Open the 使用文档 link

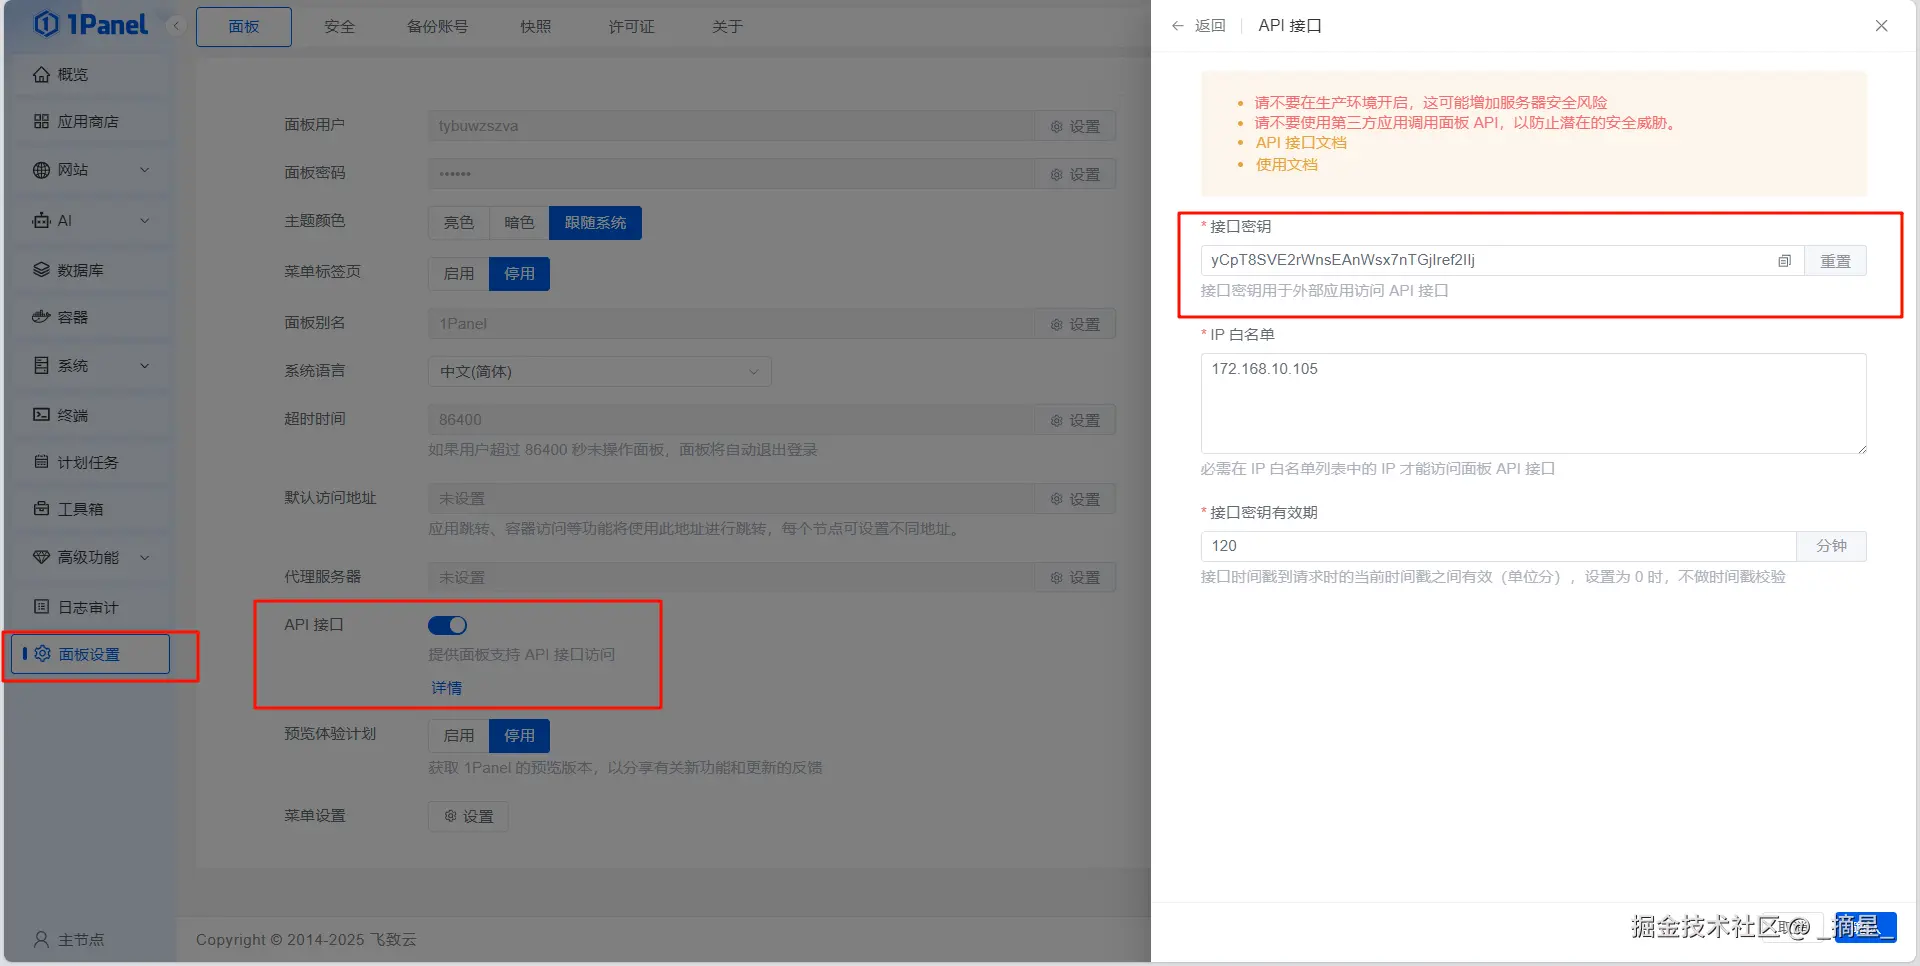coord(1287,165)
